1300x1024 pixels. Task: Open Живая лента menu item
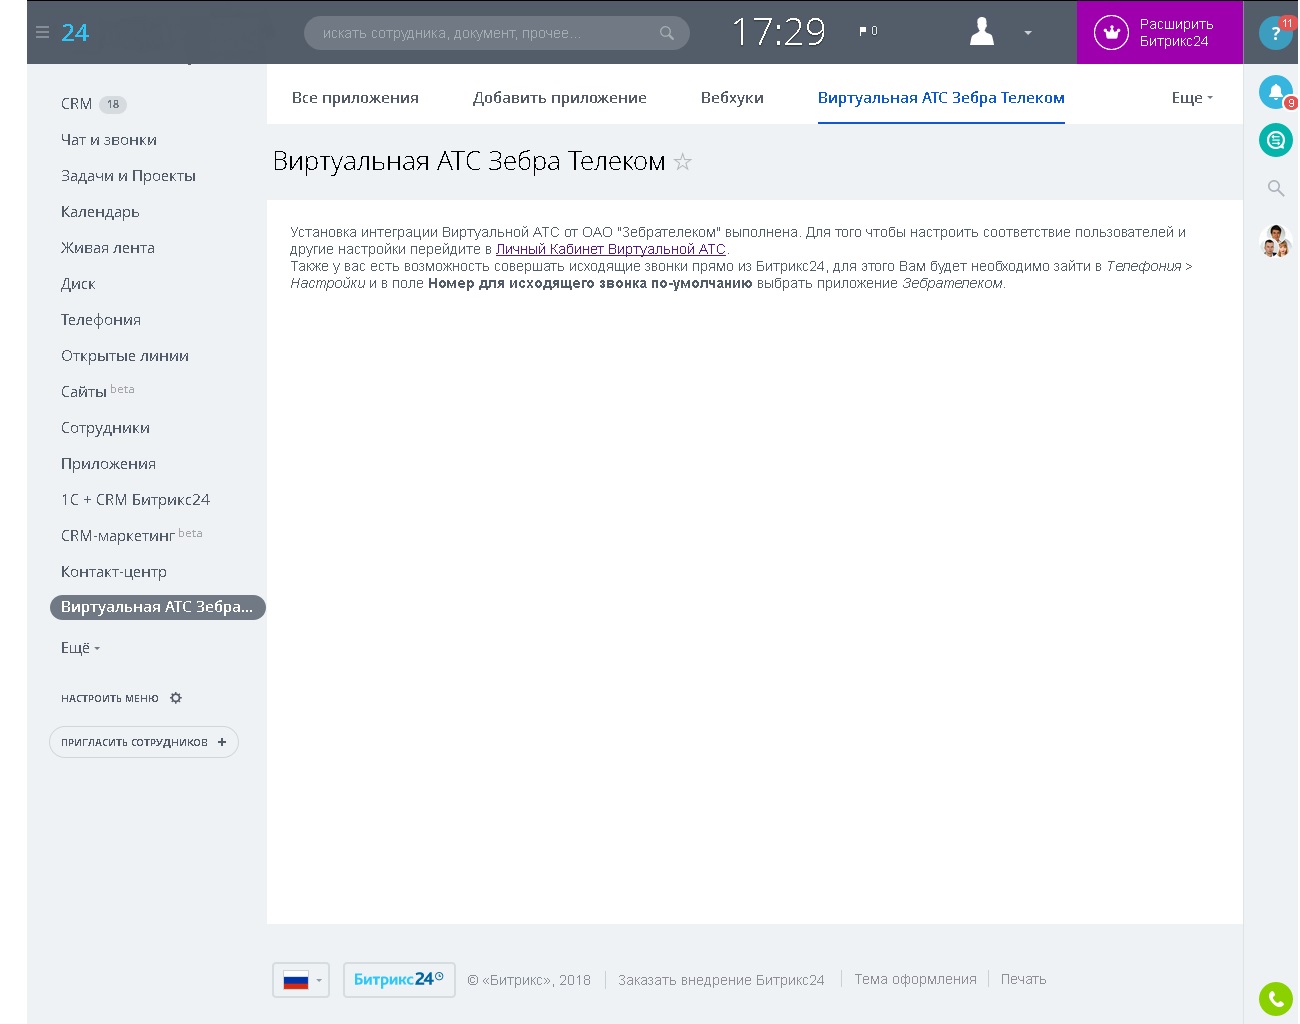[108, 248]
